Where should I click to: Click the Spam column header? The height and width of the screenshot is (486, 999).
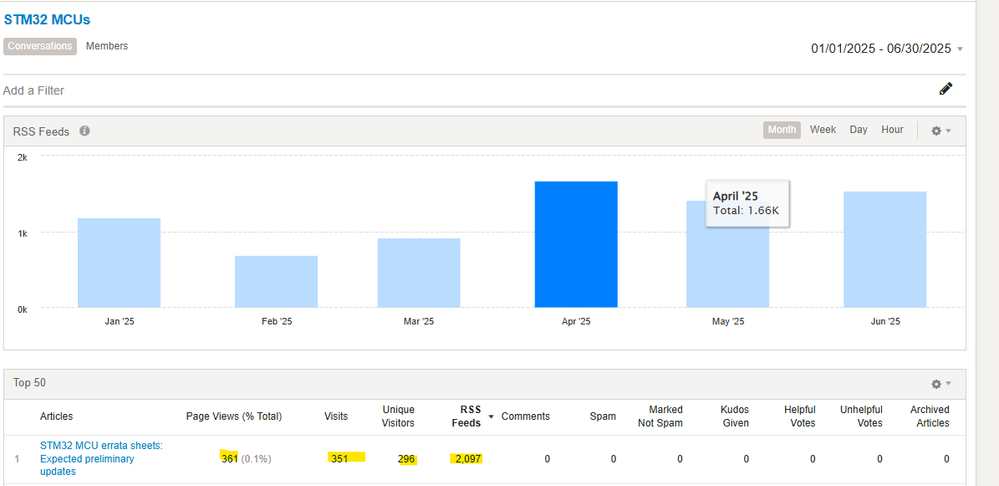[602, 417]
